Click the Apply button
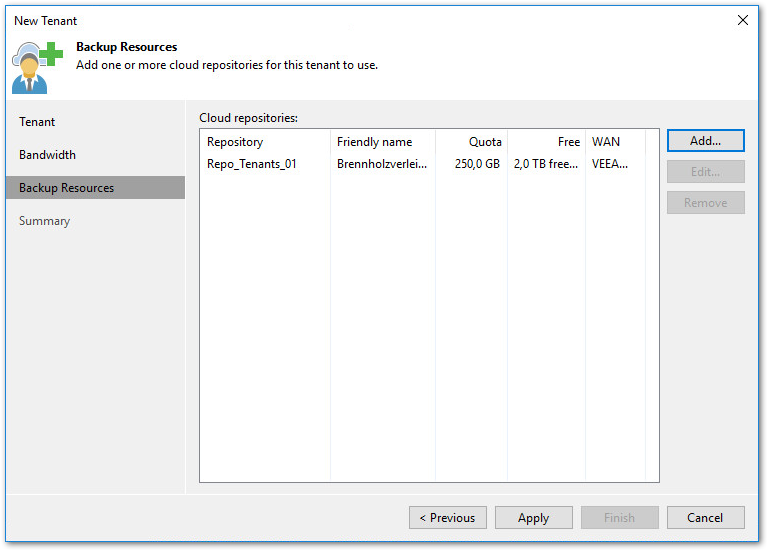 point(533,518)
